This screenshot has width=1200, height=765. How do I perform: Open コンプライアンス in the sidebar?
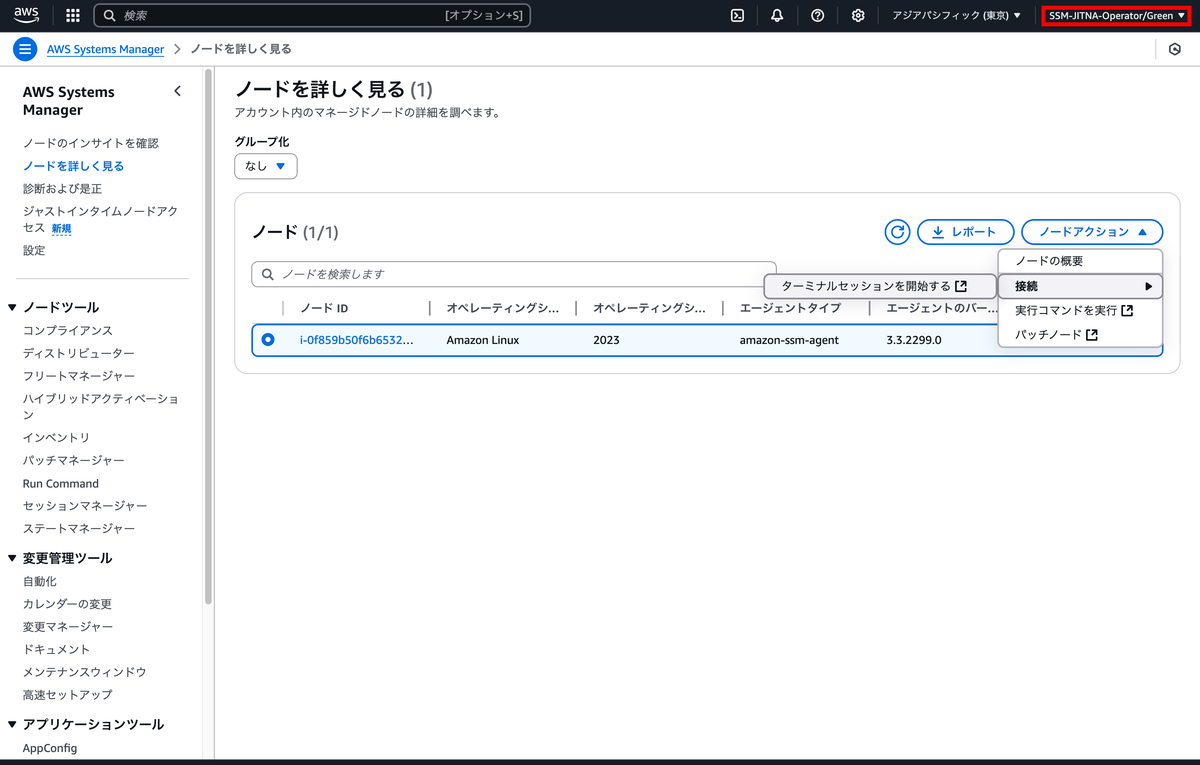tap(68, 330)
